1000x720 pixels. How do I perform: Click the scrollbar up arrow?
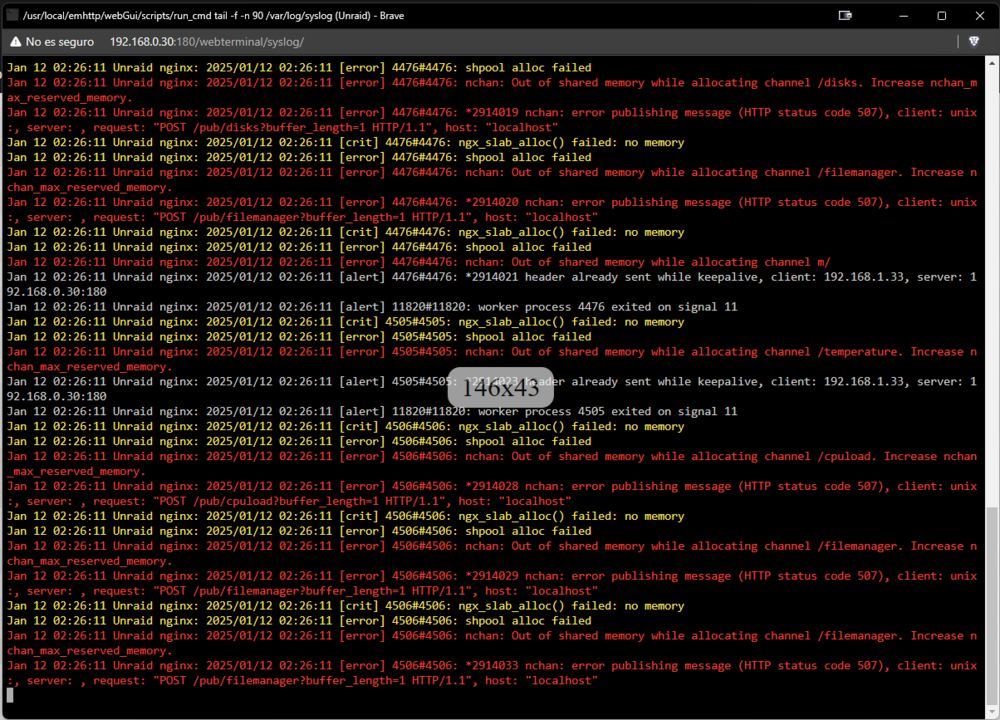[x=992, y=63]
